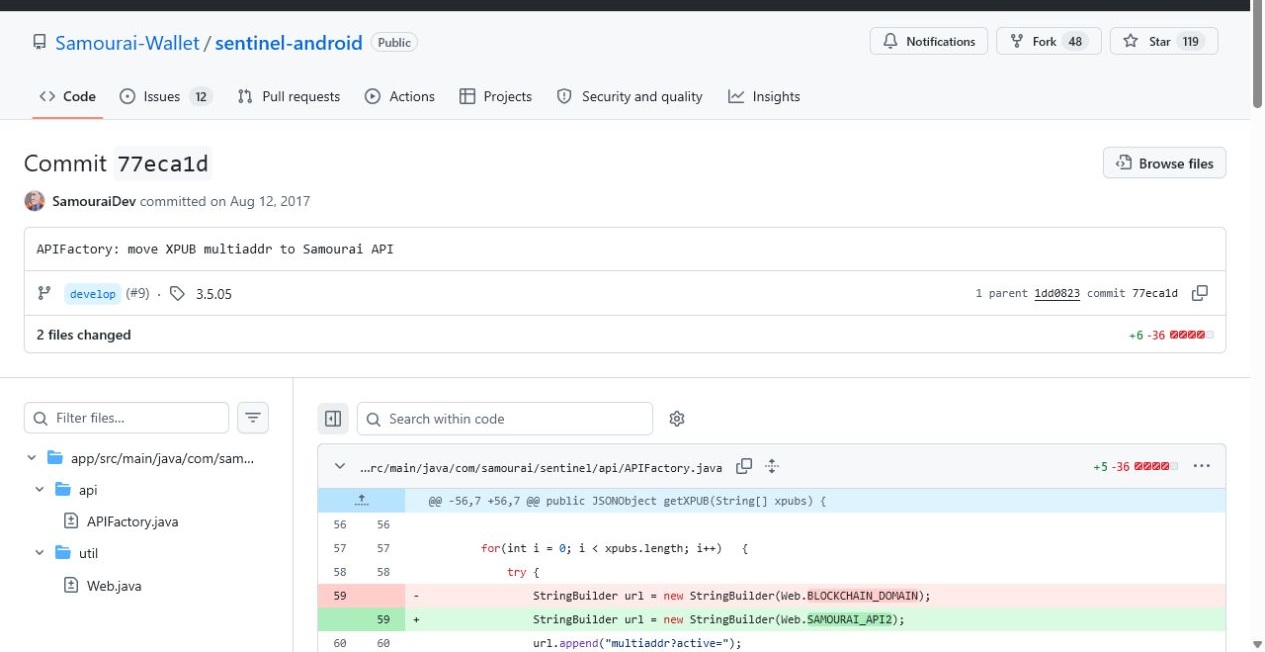This screenshot has height=652, width=1265.
Task: Open the develop branch label
Action: click(93, 294)
